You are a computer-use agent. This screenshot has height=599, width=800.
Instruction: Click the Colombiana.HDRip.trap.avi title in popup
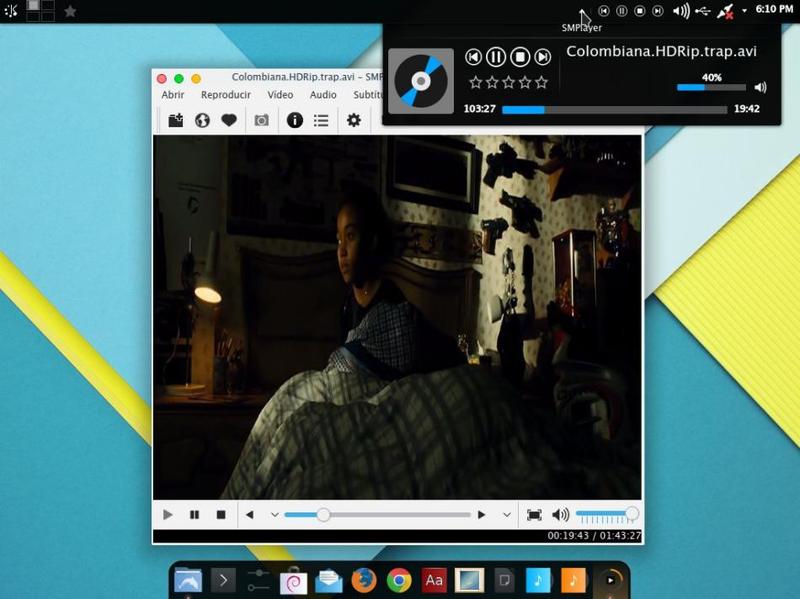661,52
